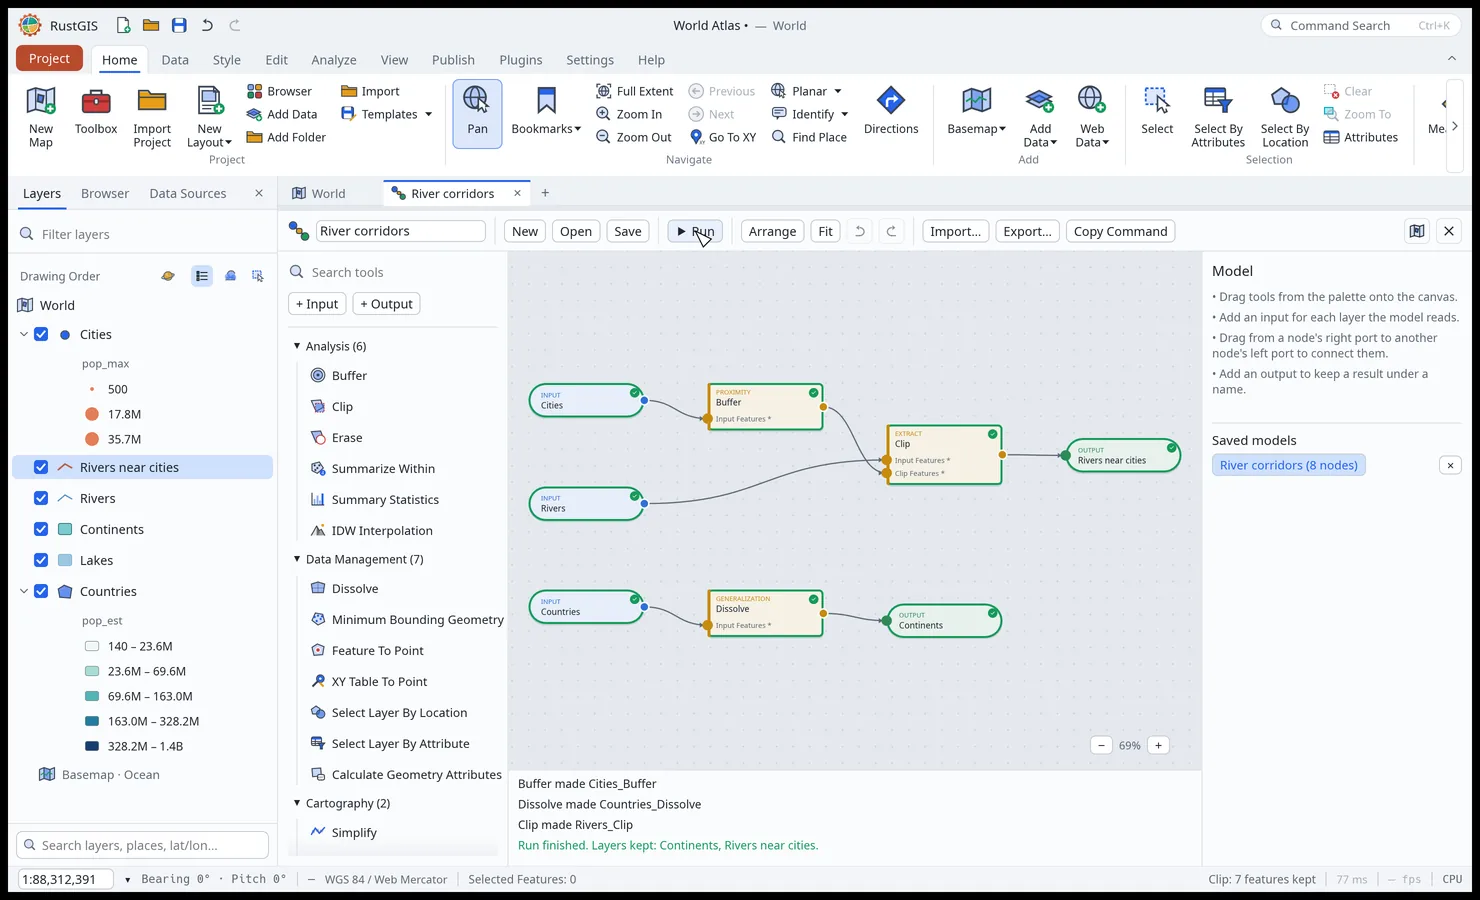Viewport: 1480px width, 900px height.
Task: Click the 328.2M – 1.4B color swatch
Action: click(x=92, y=747)
